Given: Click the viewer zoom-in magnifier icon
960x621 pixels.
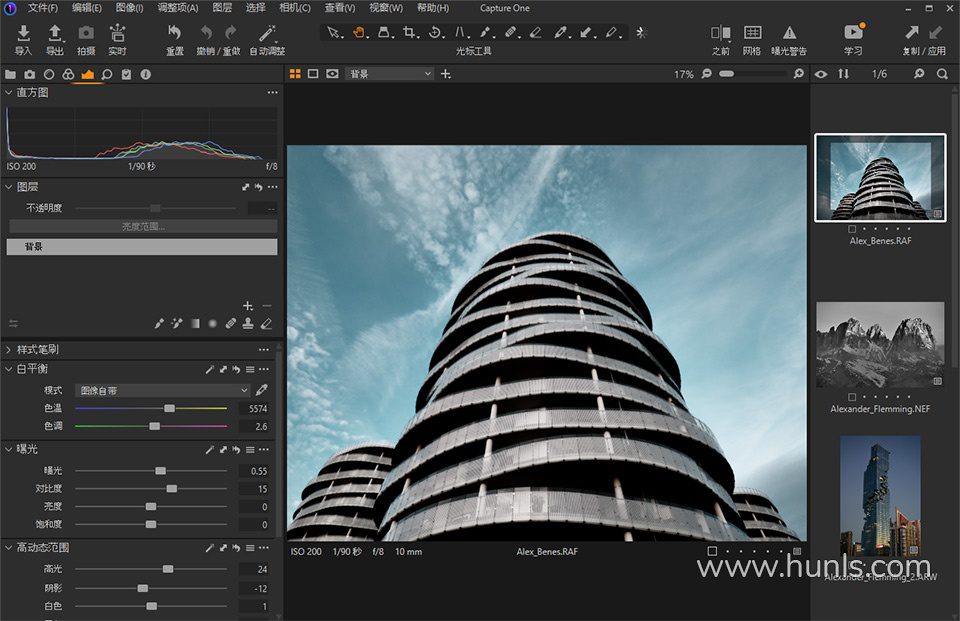Looking at the screenshot, I should click(x=798, y=73).
